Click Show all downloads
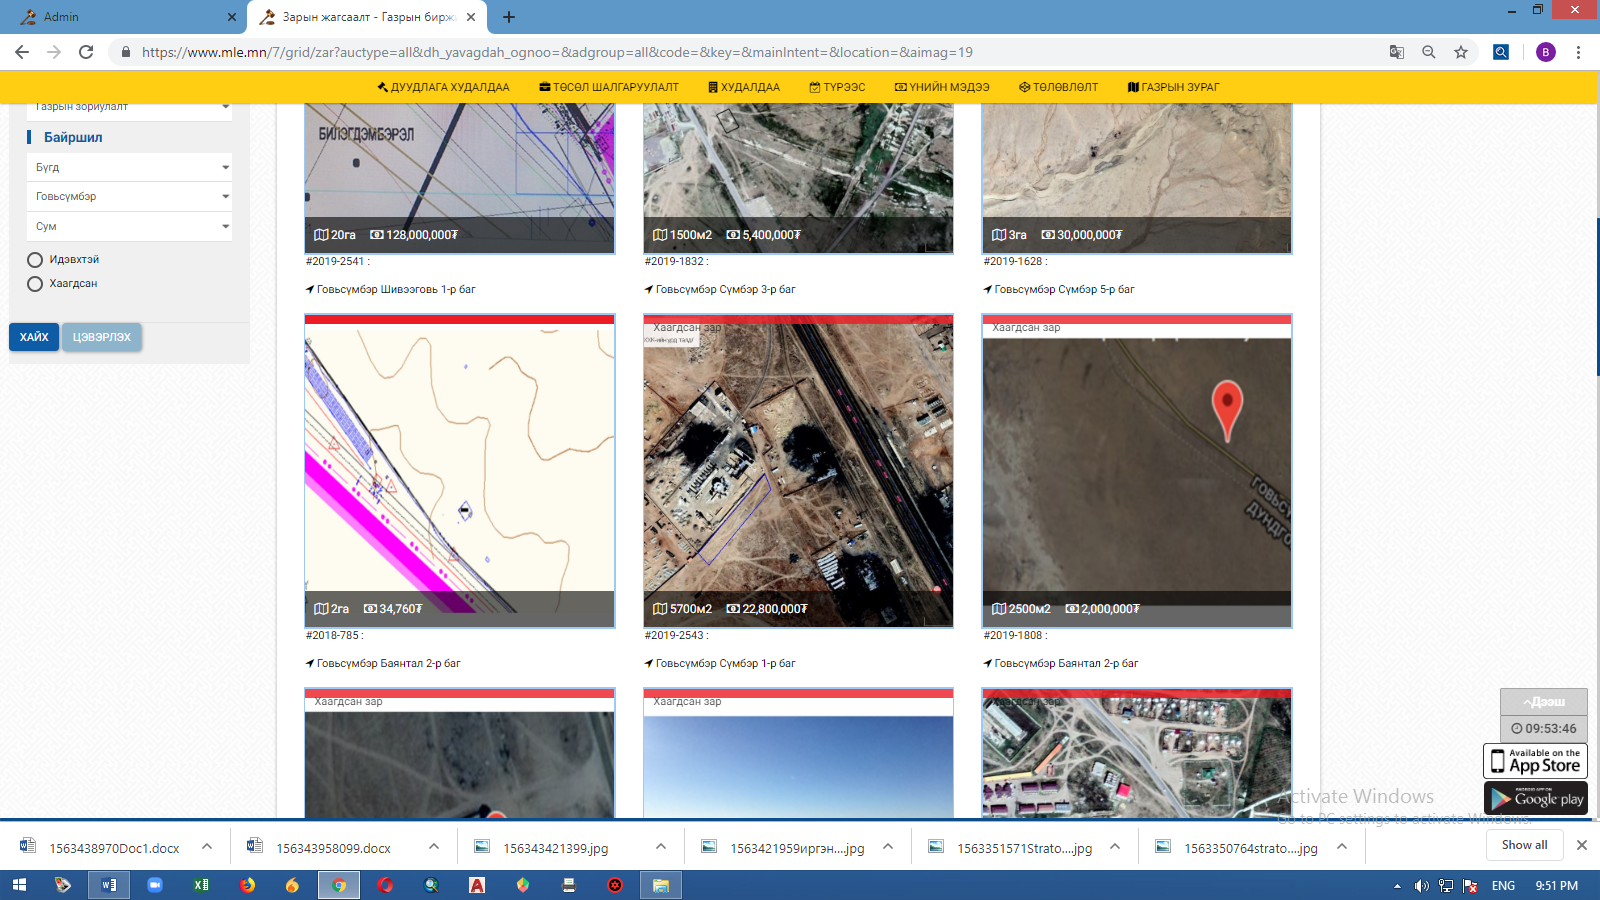Viewport: 1600px width, 900px height. [x=1524, y=845]
